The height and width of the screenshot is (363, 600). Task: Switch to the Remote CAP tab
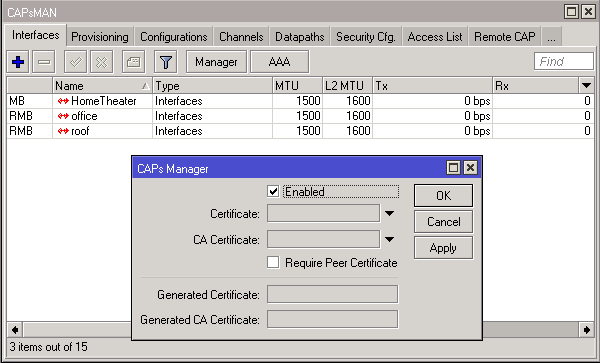click(x=505, y=37)
